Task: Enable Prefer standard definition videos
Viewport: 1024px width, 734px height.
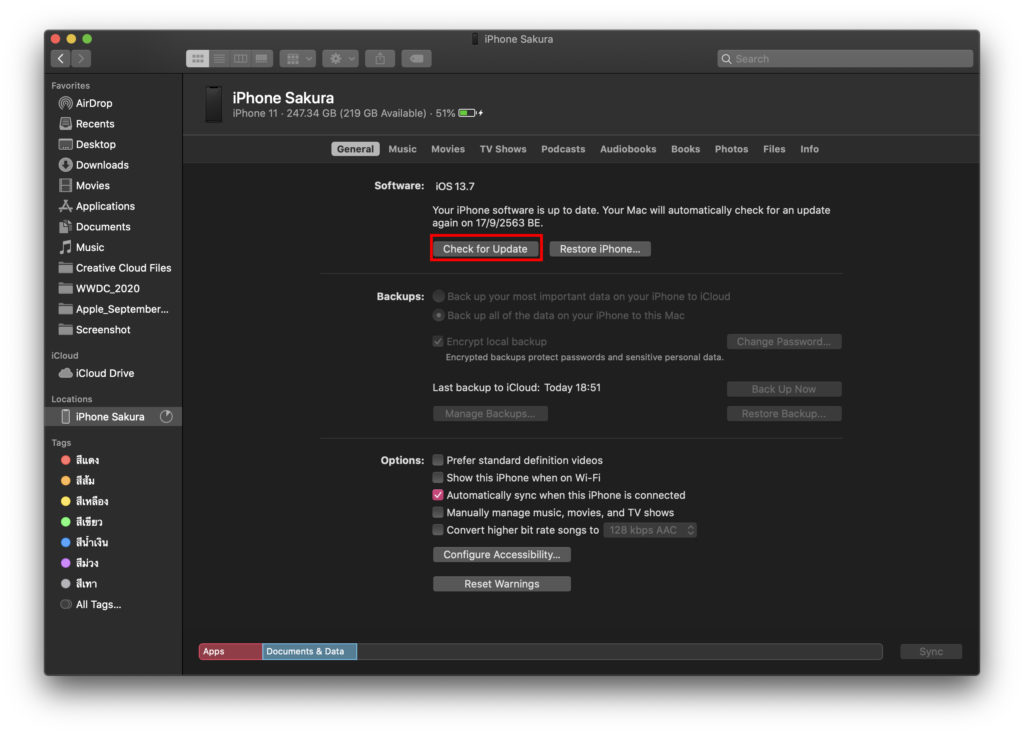Action: pyautogui.click(x=438, y=461)
